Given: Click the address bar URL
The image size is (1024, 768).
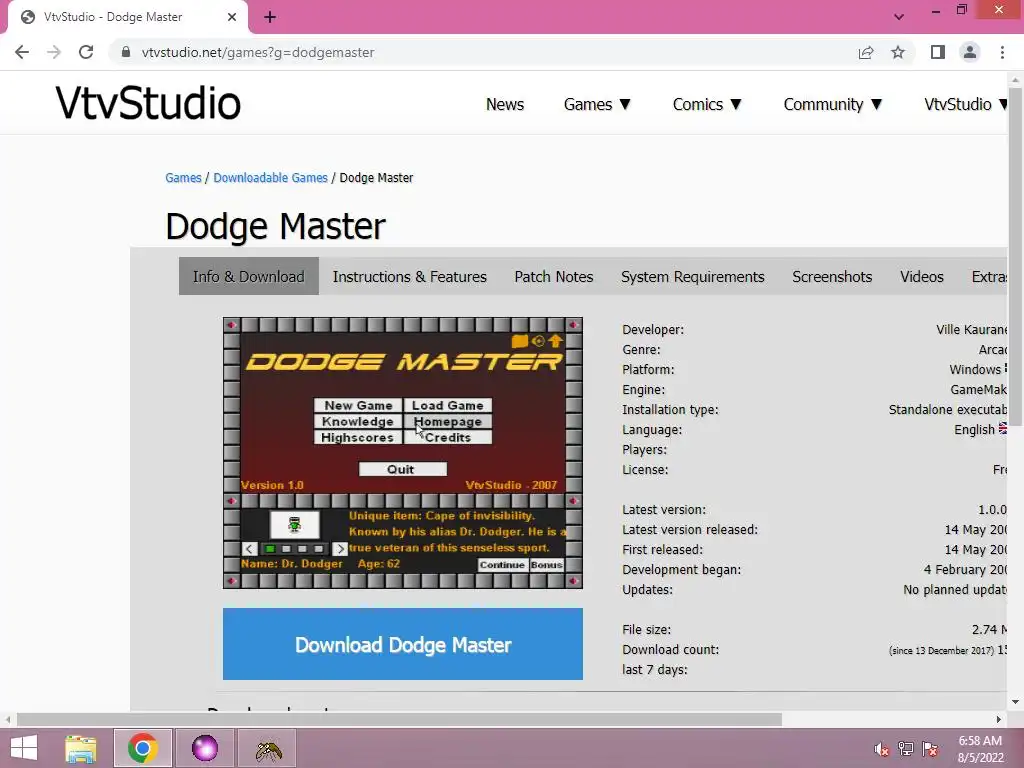Looking at the screenshot, I should pos(258,52).
